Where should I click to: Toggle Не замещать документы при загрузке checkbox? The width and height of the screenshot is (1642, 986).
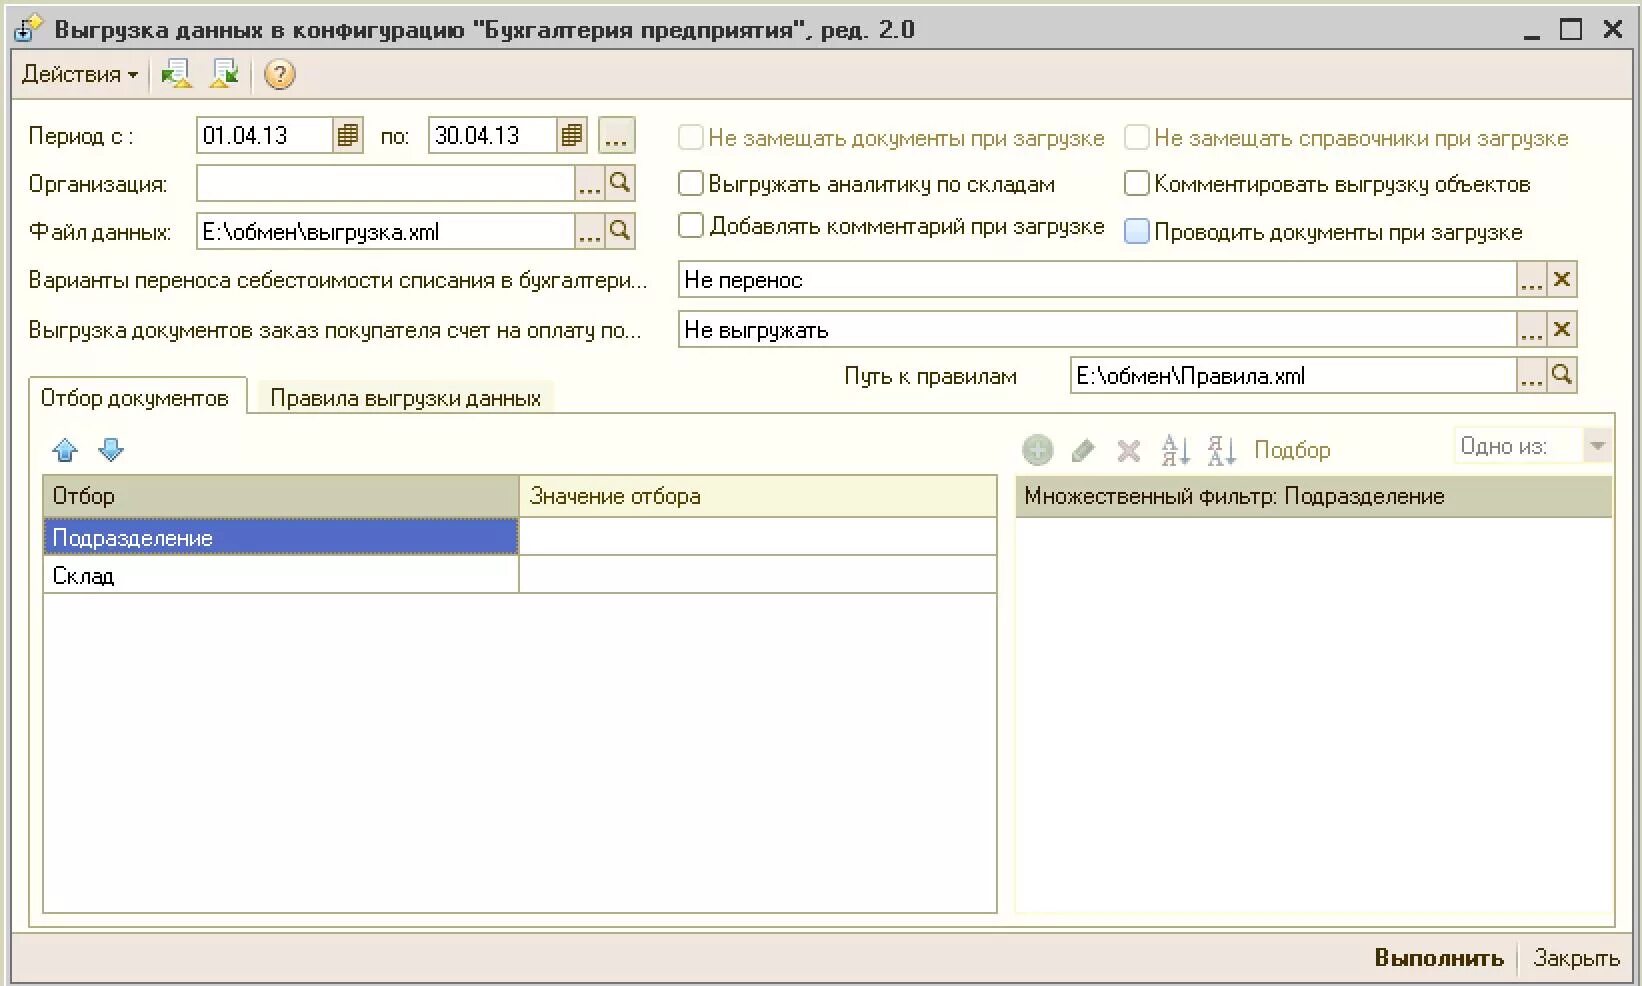click(x=691, y=137)
